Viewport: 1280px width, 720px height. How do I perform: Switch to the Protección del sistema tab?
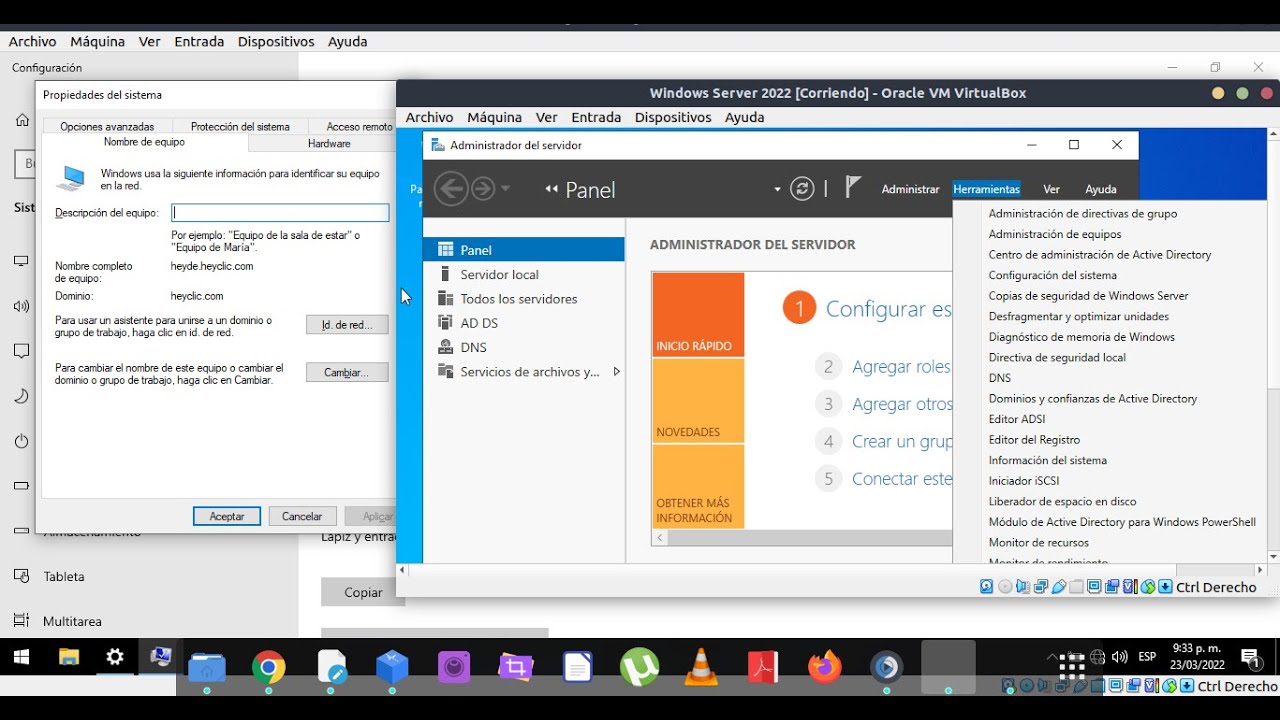coord(240,127)
